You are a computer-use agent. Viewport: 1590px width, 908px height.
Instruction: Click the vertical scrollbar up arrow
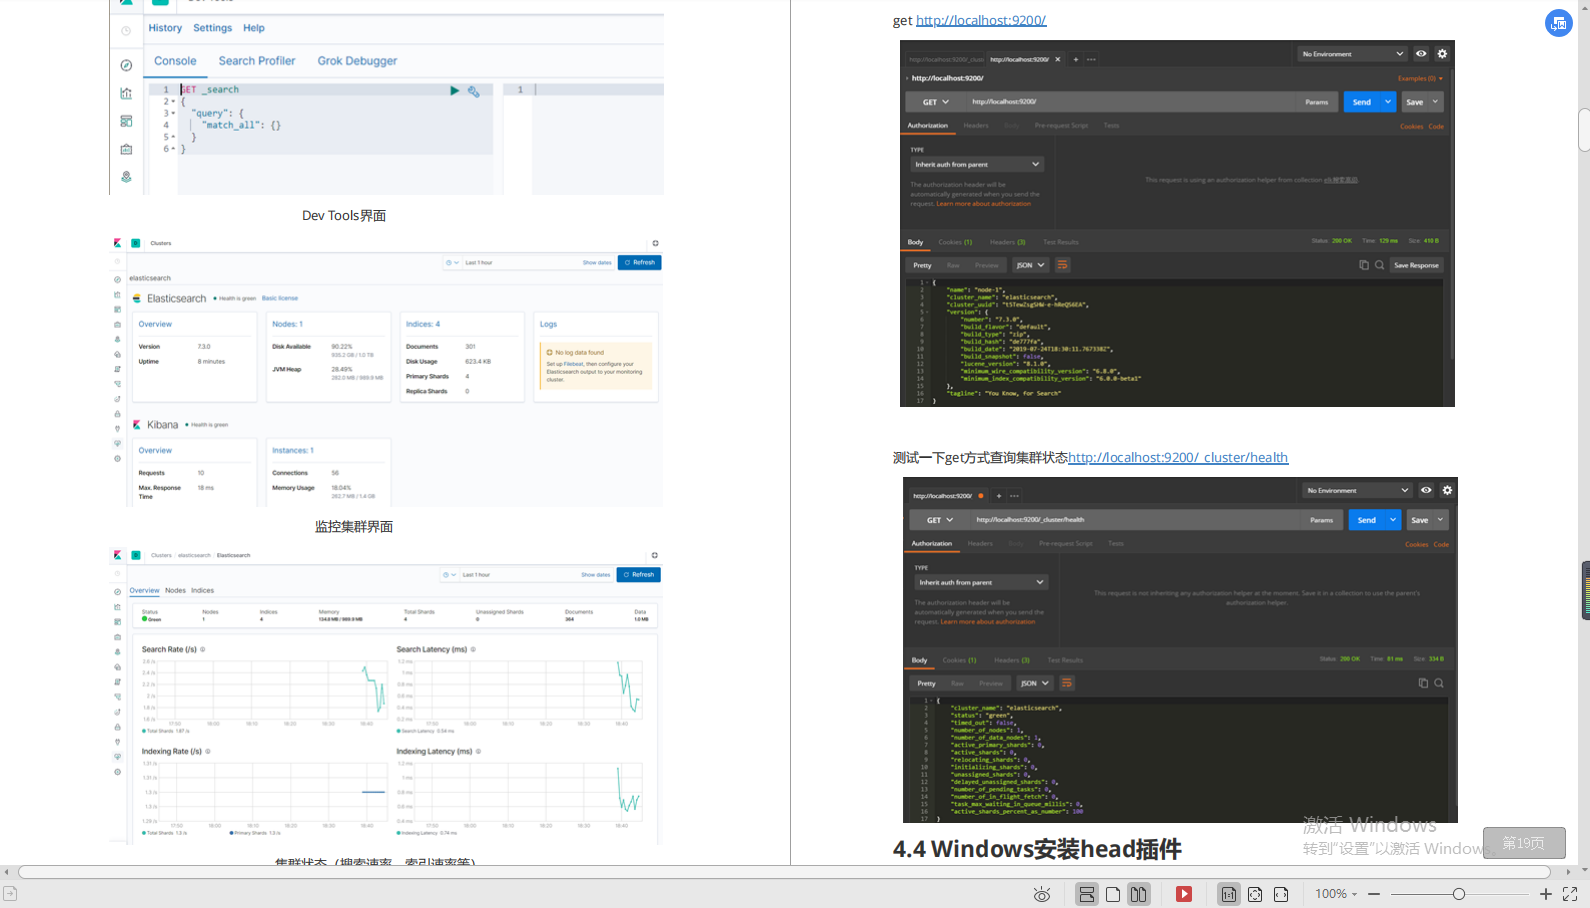click(x=1584, y=6)
